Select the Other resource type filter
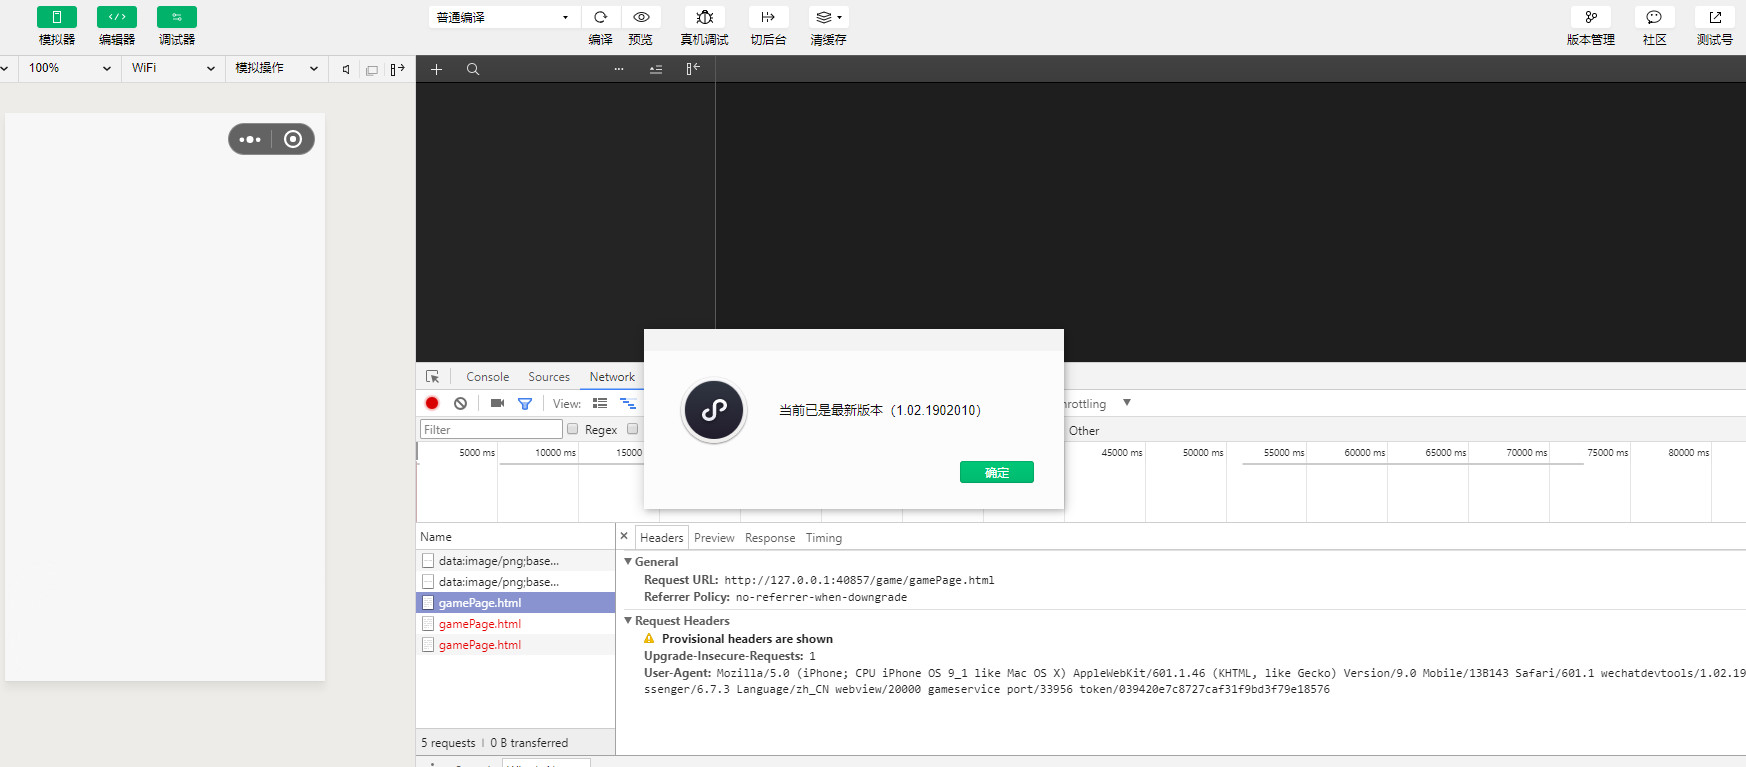 [x=1084, y=431]
